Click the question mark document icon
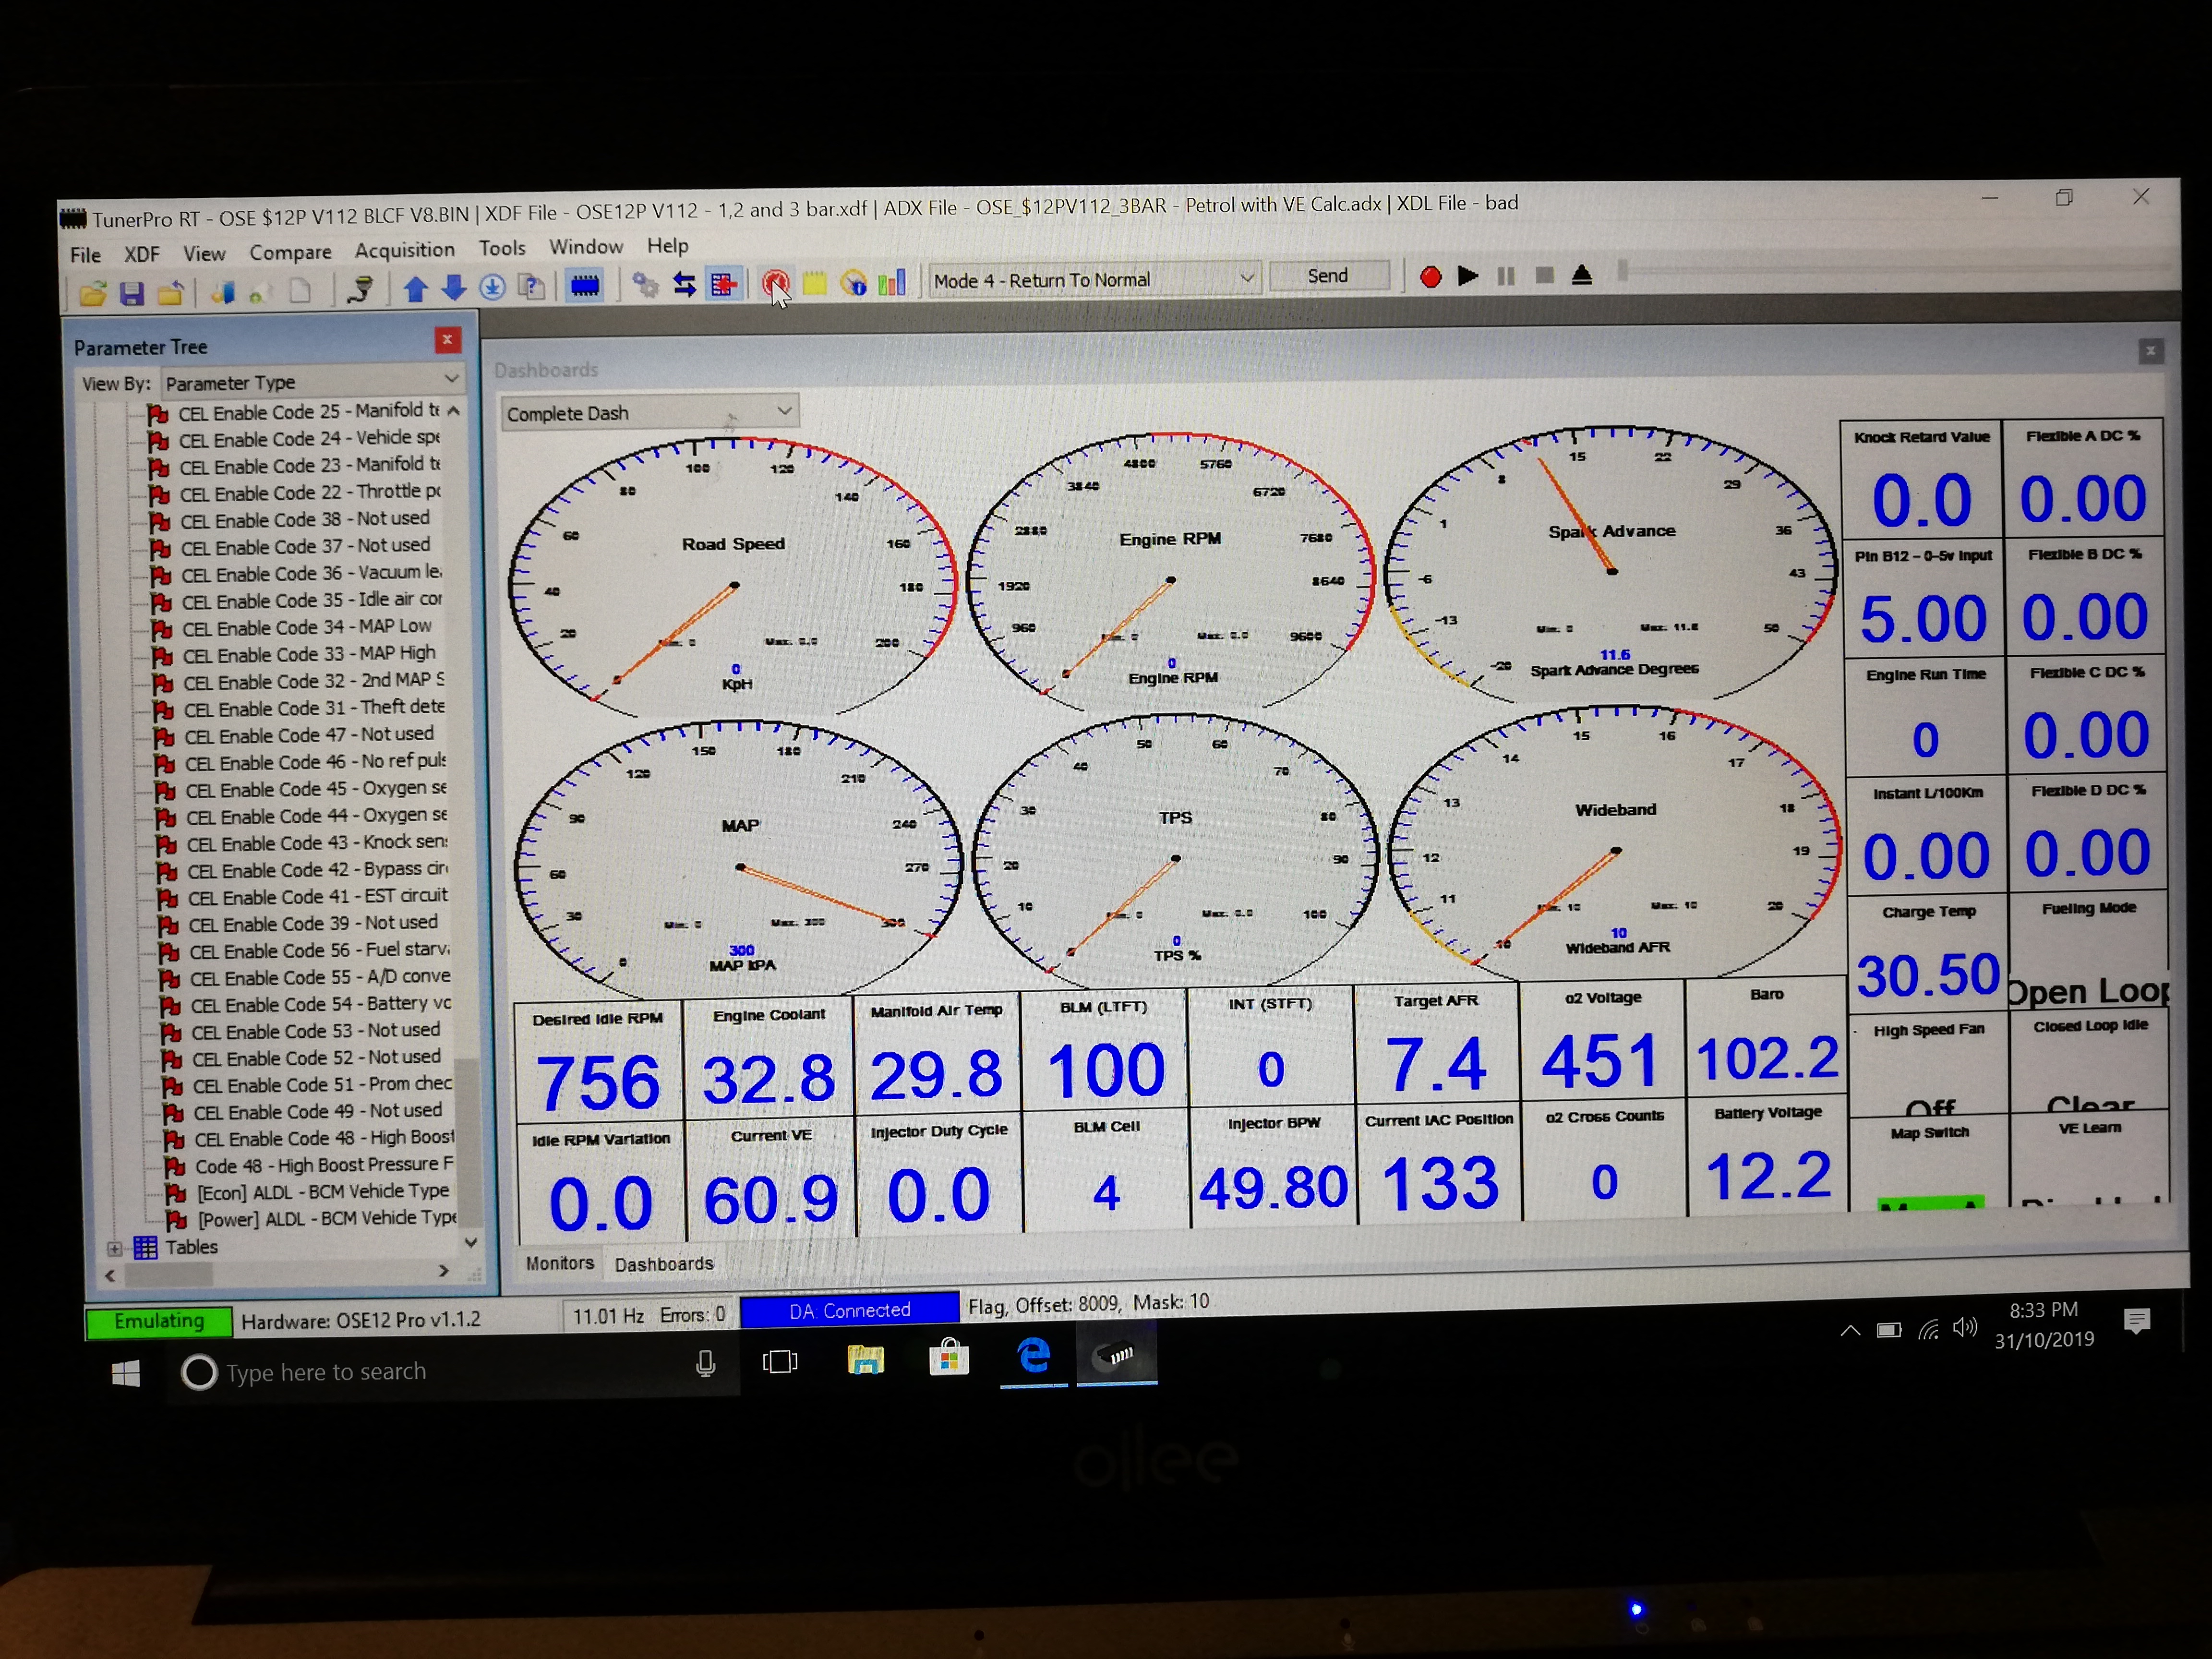 coord(531,287)
